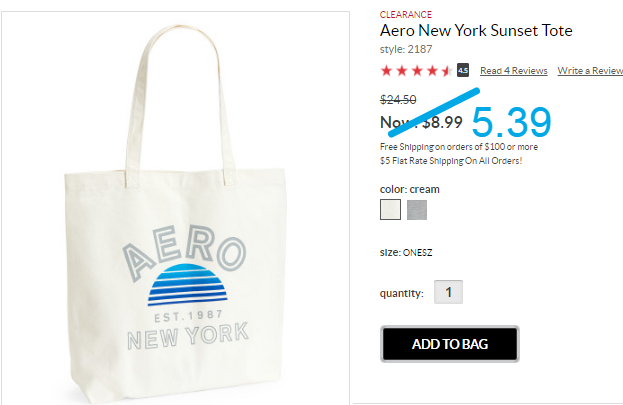
Task: Click the Free Shipping on orders text
Action: click(x=459, y=147)
